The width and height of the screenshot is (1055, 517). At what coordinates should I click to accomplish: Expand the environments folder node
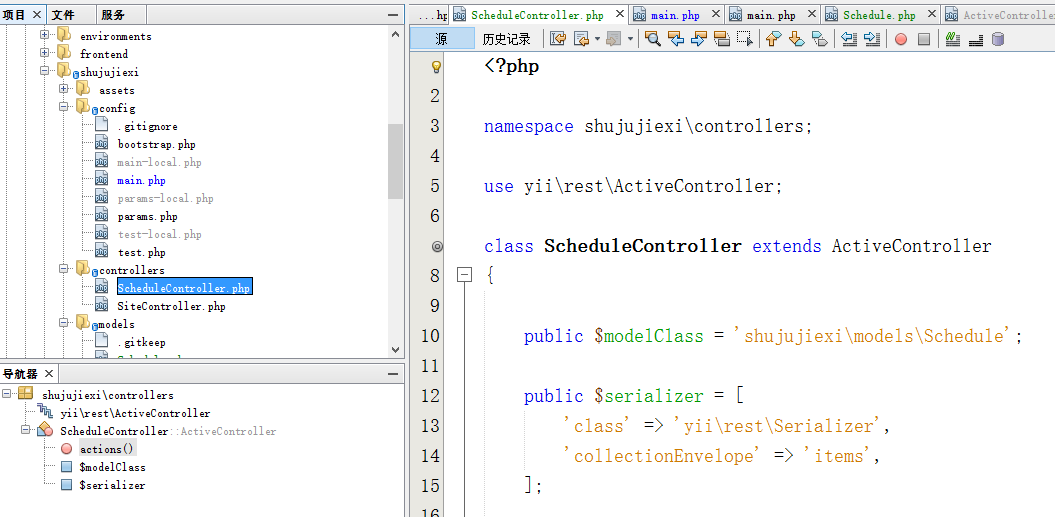click(x=44, y=35)
